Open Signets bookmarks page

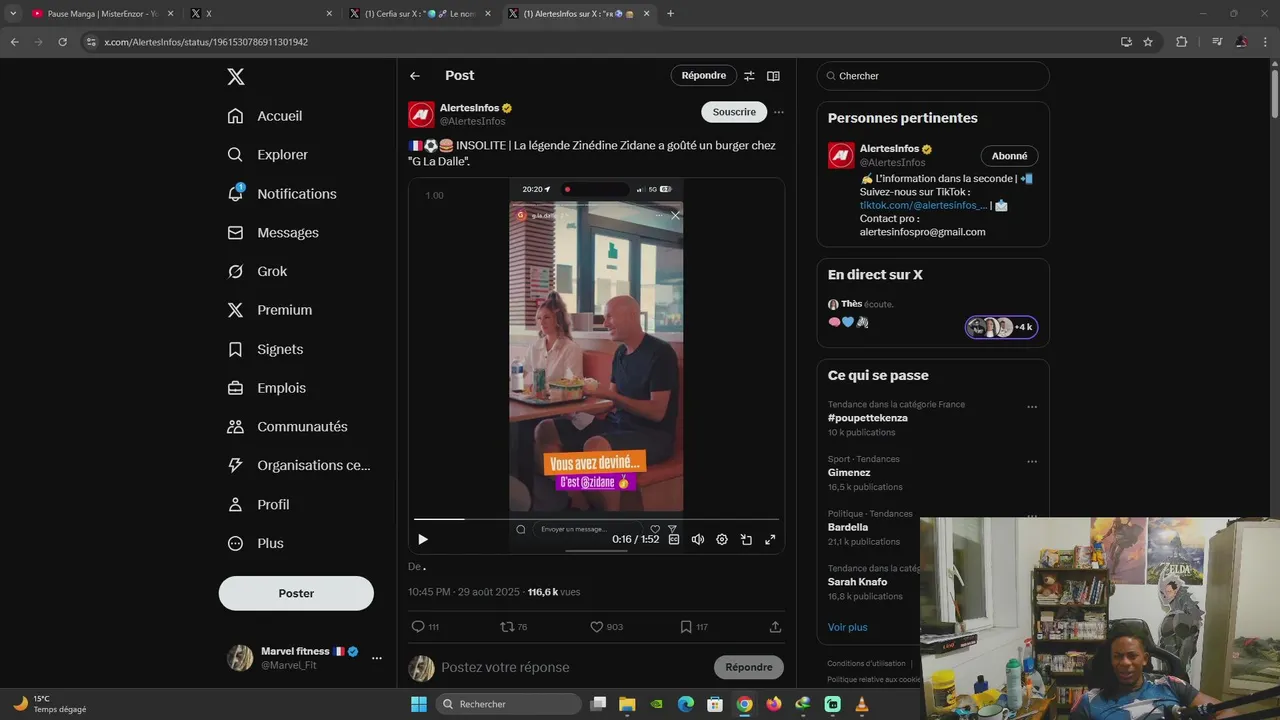pos(265,349)
